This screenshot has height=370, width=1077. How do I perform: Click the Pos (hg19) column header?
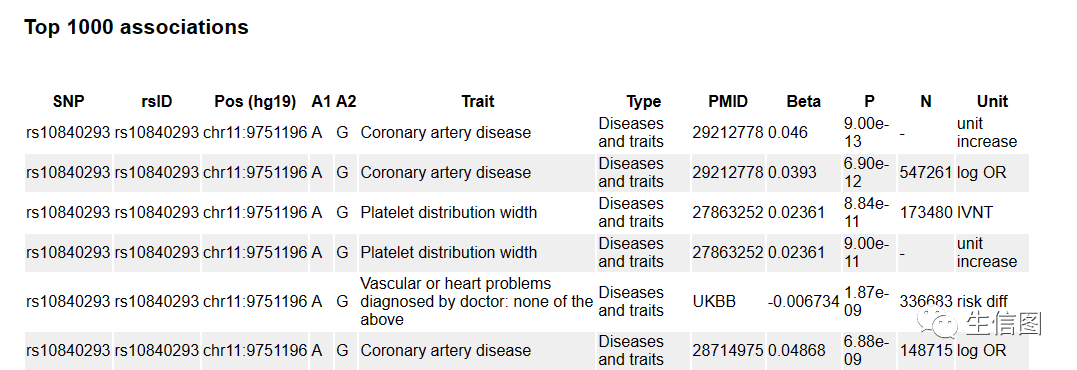point(255,102)
